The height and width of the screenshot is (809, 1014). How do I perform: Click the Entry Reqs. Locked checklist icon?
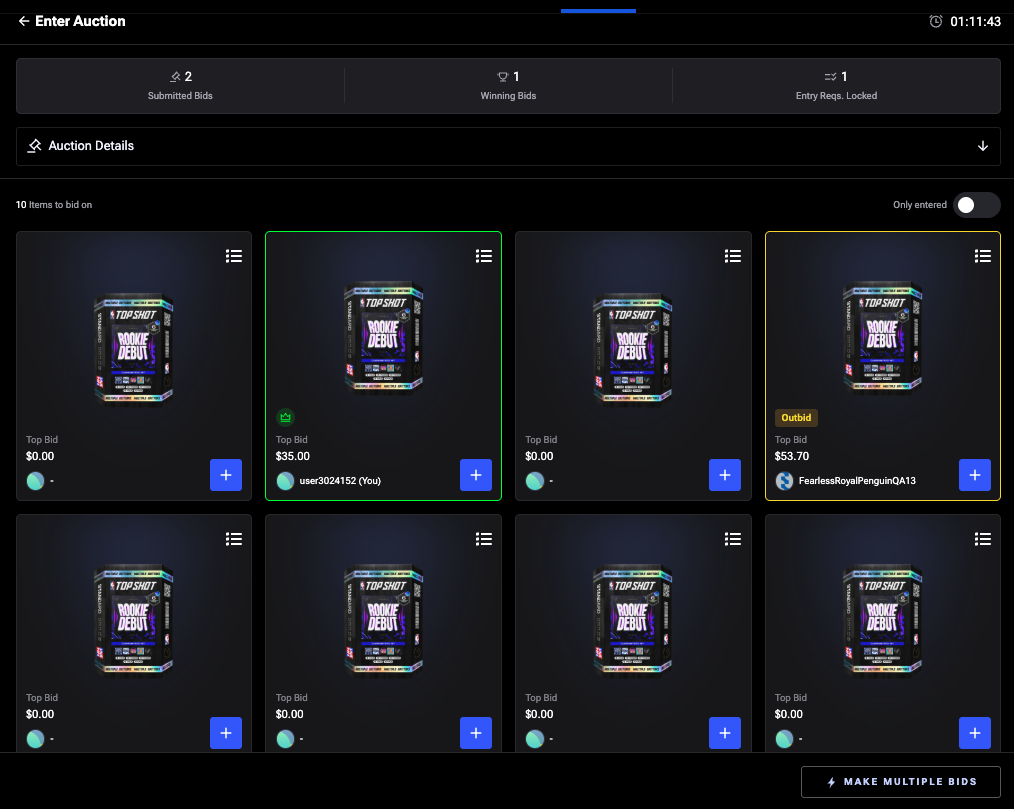(830, 77)
